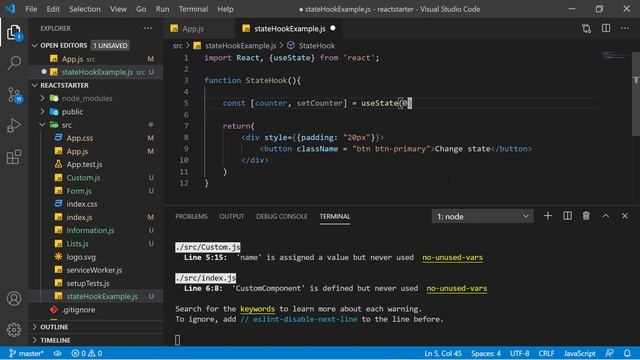640x360 pixels.
Task: Open the Source Control view
Action: click(14, 95)
